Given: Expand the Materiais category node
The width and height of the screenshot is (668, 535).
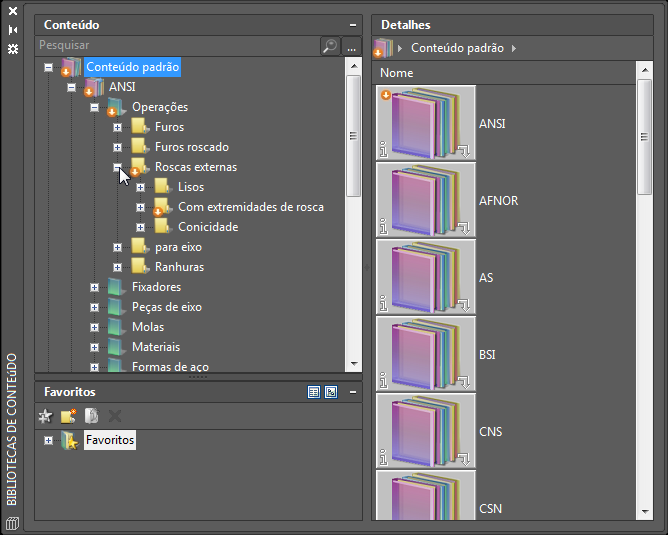Looking at the screenshot, I should [x=95, y=348].
